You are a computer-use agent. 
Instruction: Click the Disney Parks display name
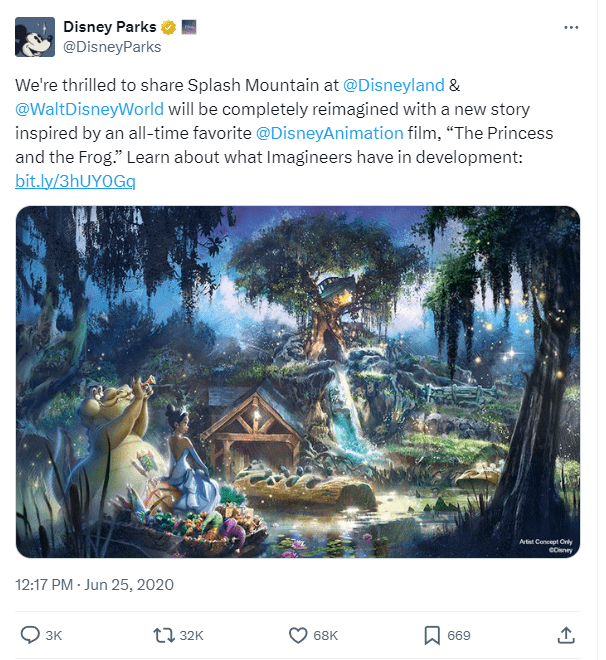(109, 27)
